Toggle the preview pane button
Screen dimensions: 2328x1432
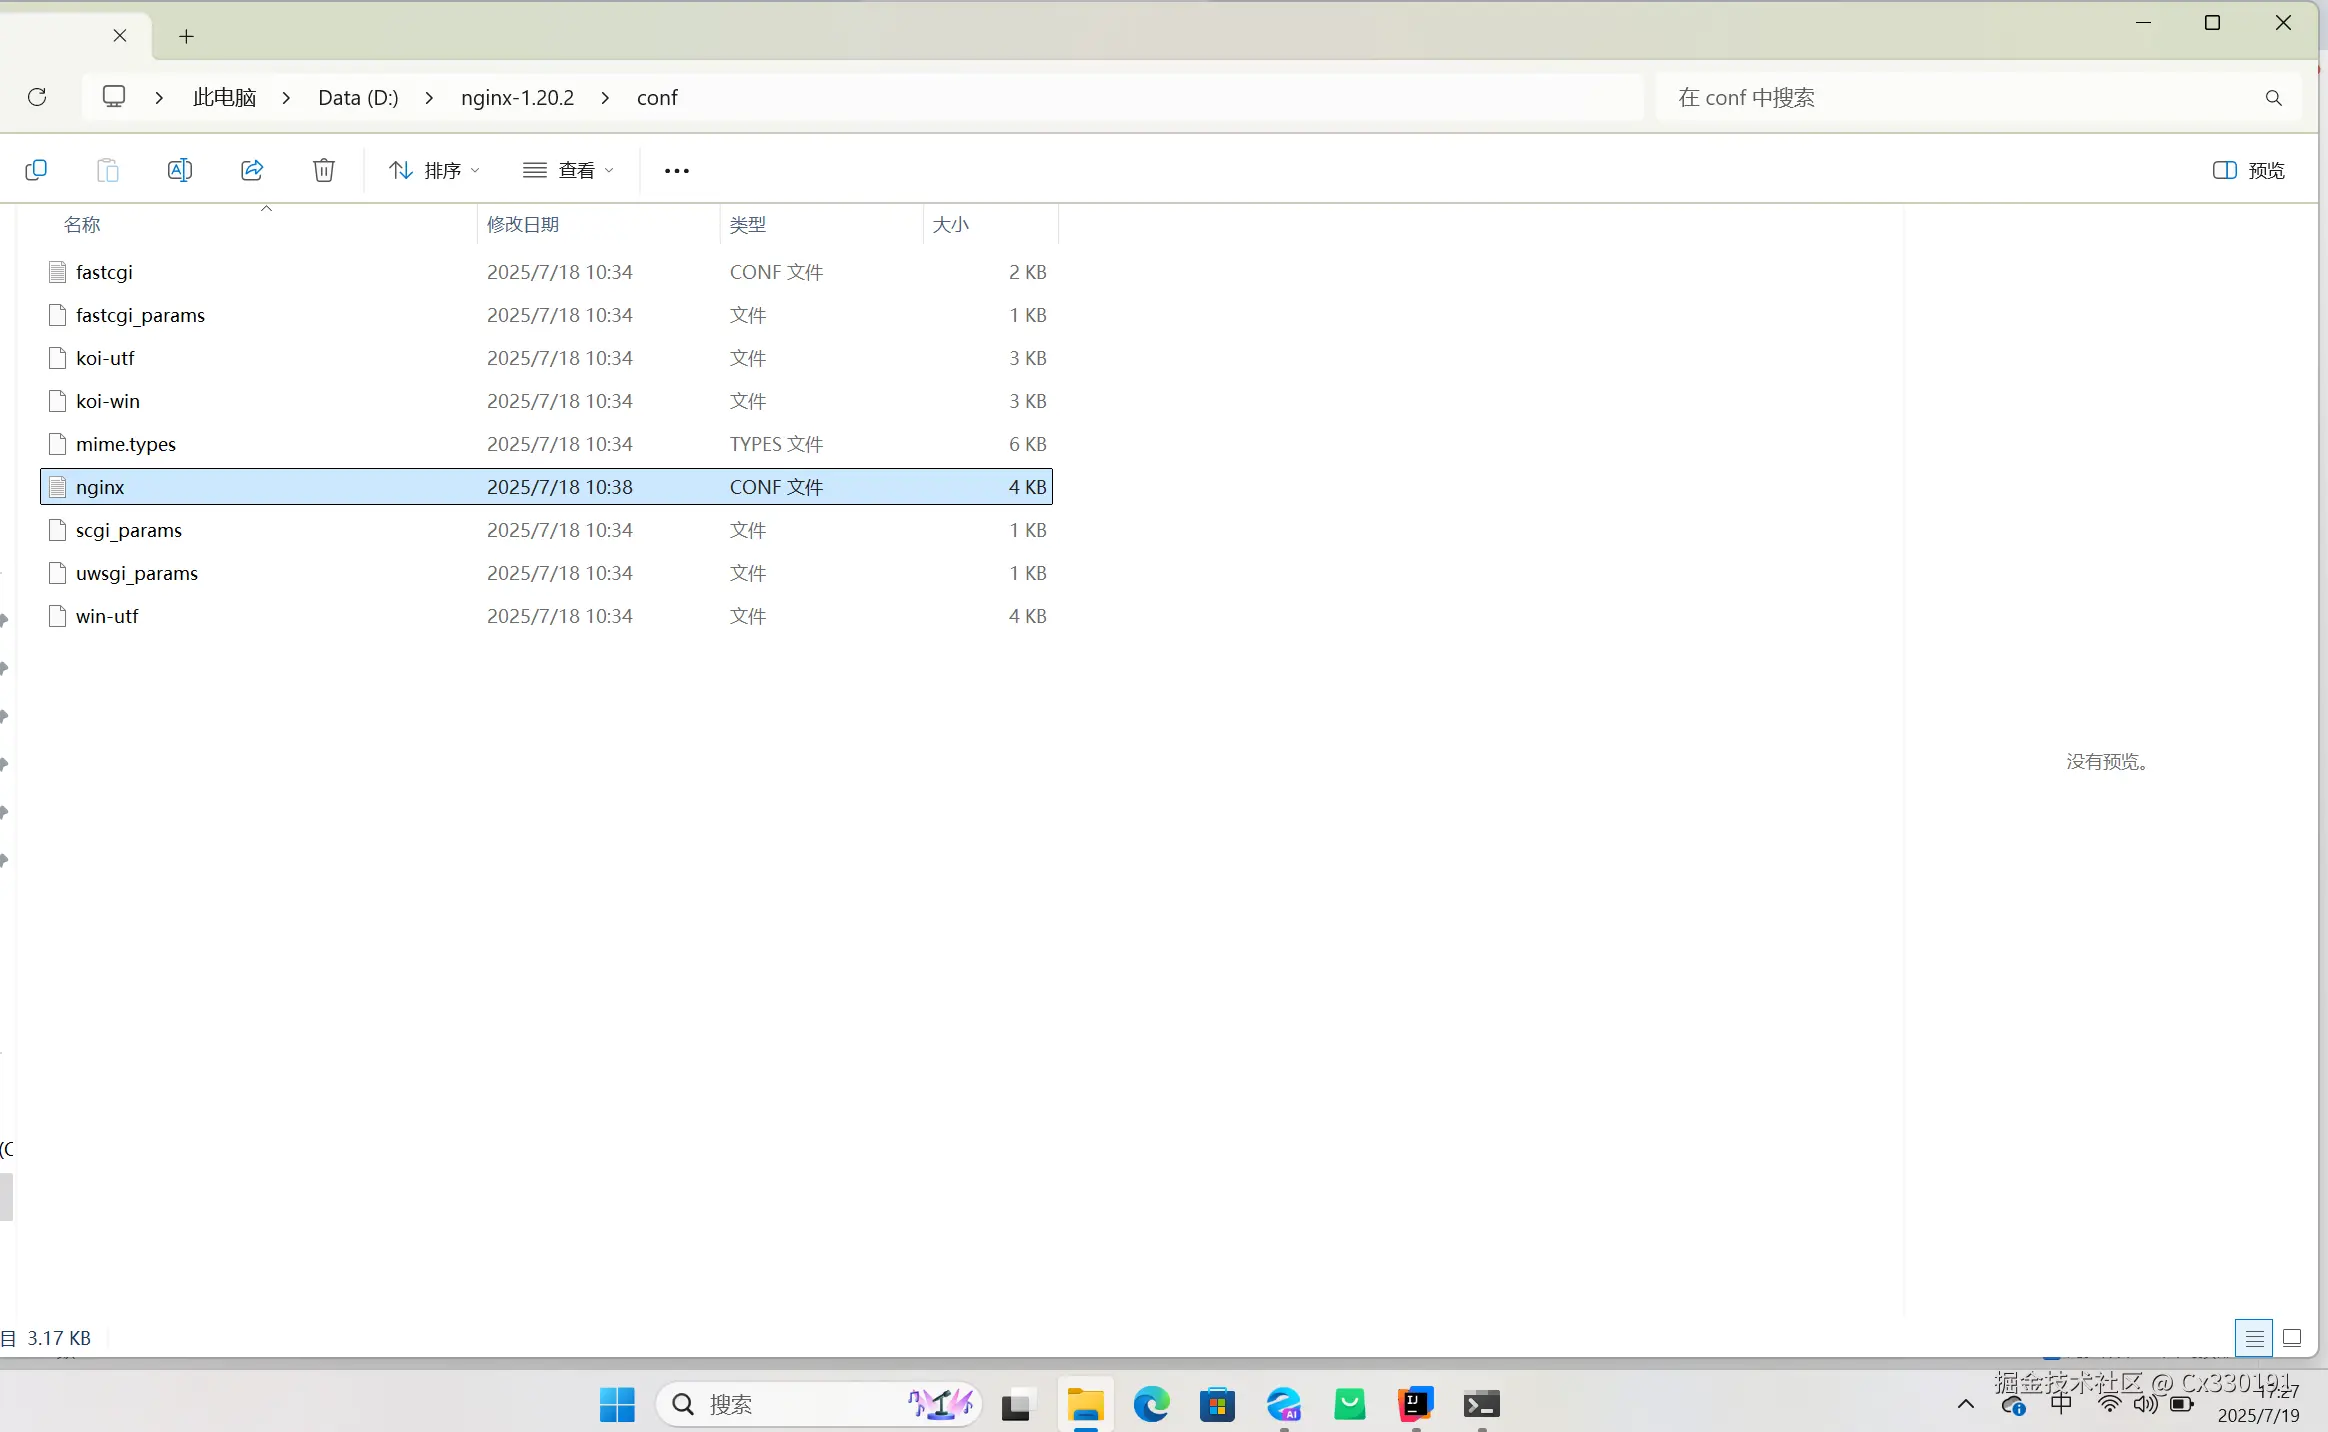click(x=2249, y=171)
